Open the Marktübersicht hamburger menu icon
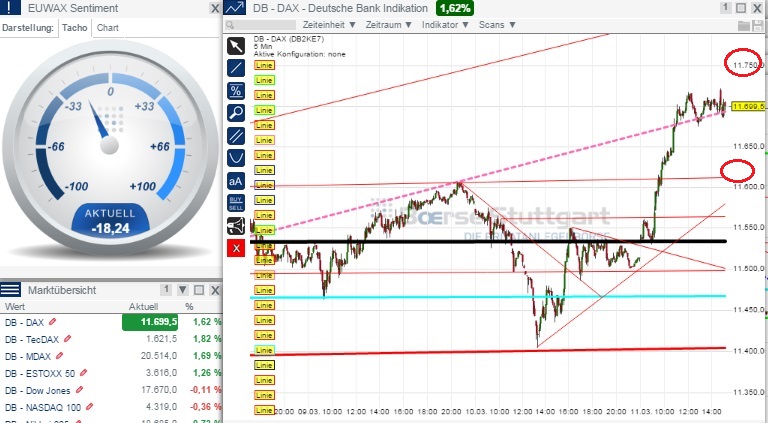 (10, 290)
